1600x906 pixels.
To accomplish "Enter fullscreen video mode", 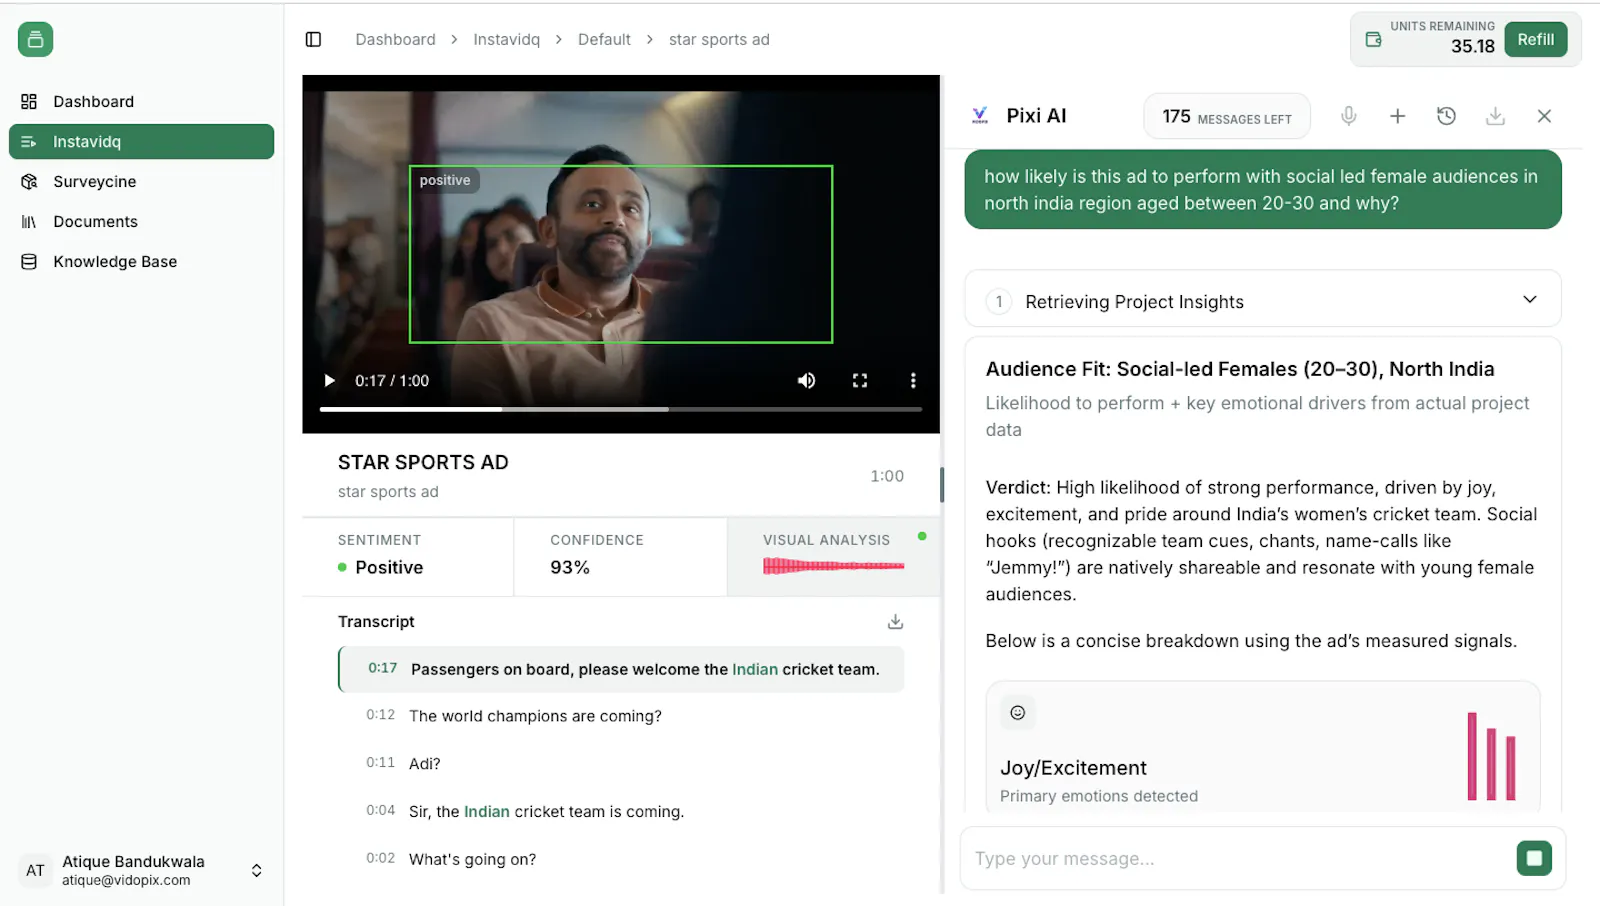I will (859, 380).
